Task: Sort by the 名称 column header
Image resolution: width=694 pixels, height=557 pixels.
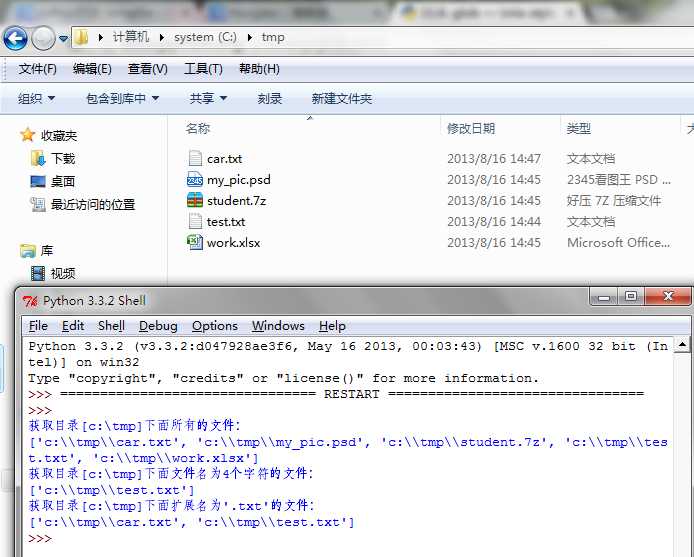Action: (x=197, y=128)
